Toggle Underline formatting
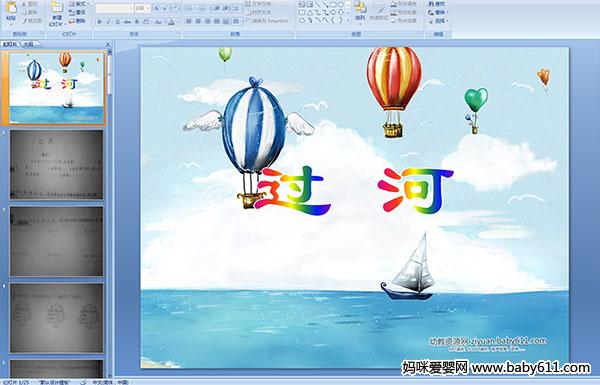The height and width of the screenshot is (385, 600). [118, 22]
